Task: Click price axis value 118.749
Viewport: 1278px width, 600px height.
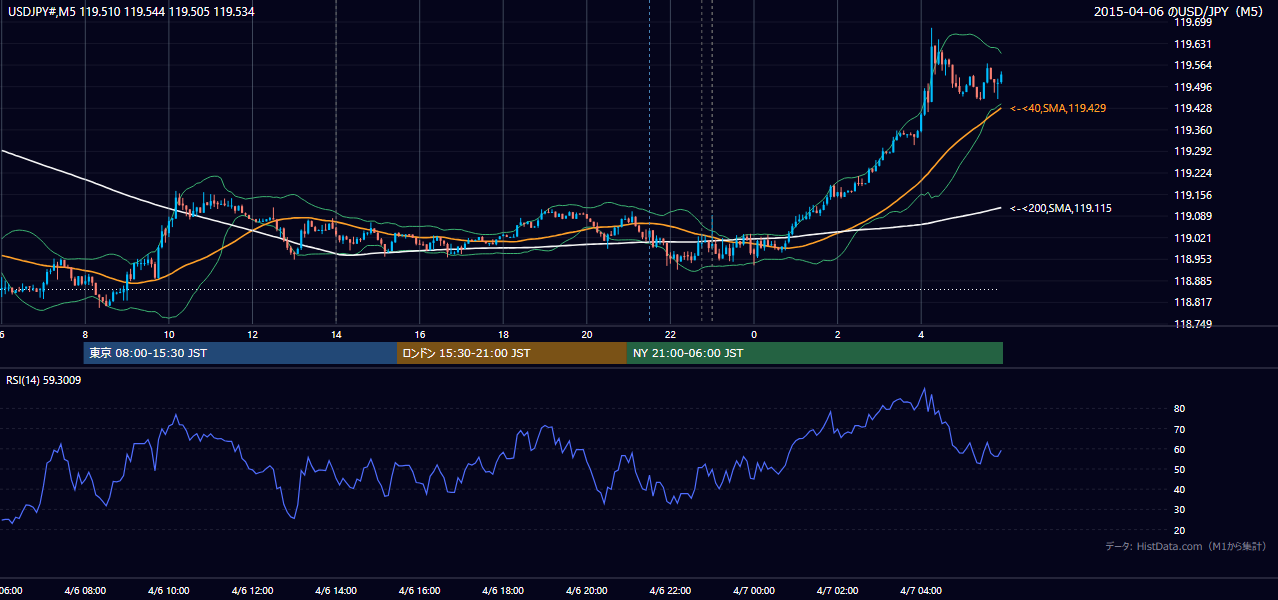Action: click(1192, 325)
